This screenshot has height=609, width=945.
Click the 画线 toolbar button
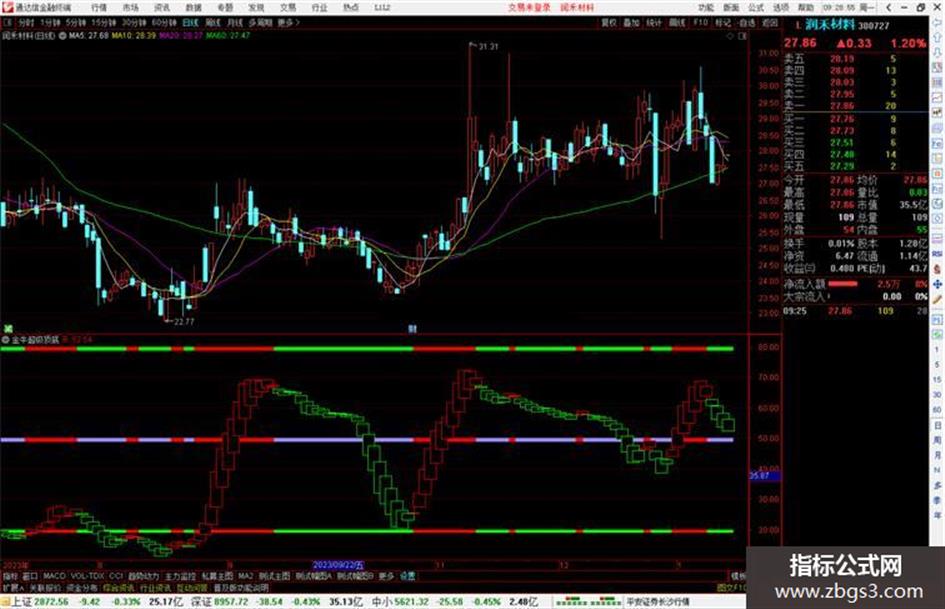677,22
